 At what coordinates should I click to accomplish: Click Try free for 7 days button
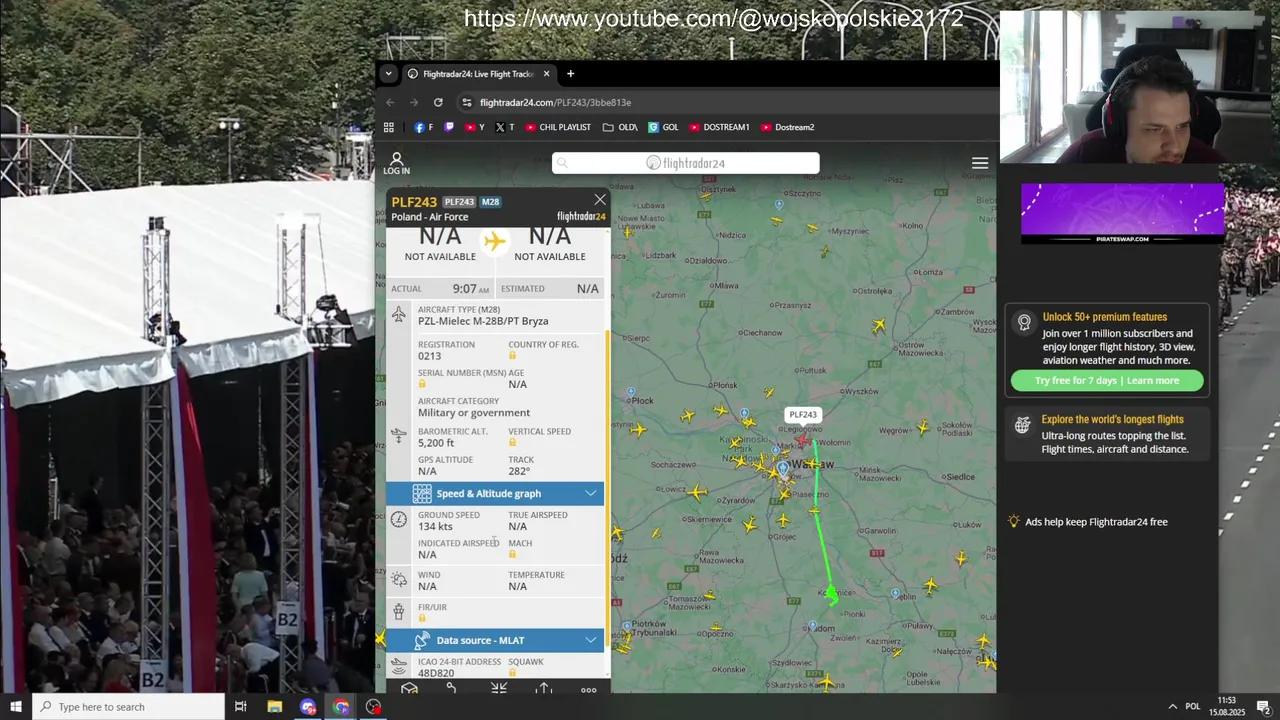click(1107, 380)
